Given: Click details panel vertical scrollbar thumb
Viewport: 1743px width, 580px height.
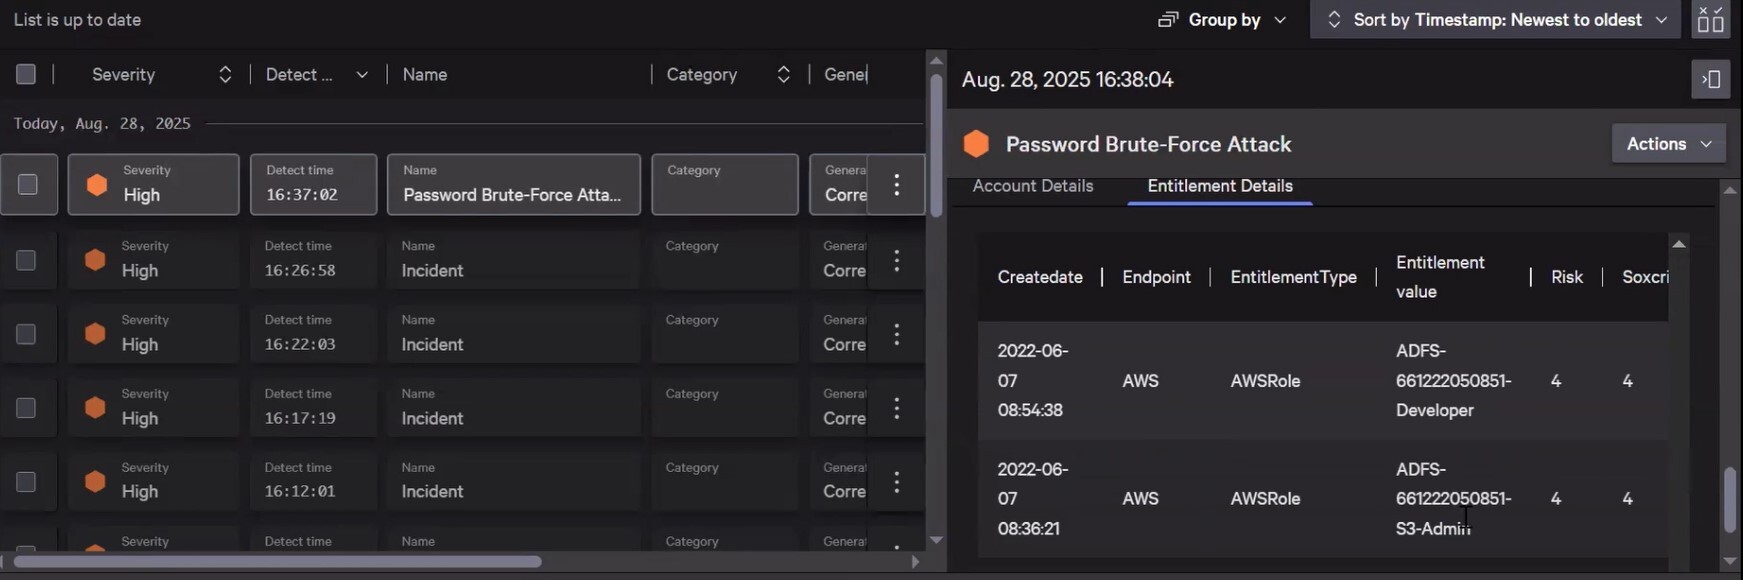Looking at the screenshot, I should pos(1731,500).
